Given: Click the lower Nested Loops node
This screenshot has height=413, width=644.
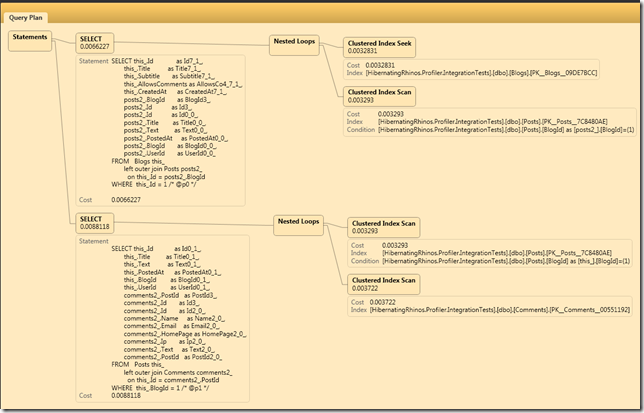Looking at the screenshot, I should (x=299, y=225).
